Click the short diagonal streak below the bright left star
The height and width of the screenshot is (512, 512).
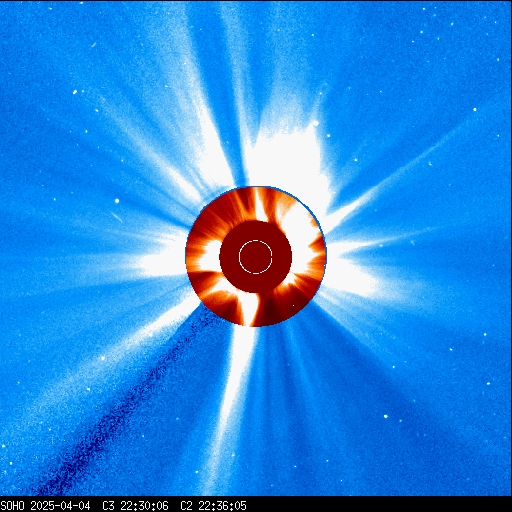pos(116,217)
